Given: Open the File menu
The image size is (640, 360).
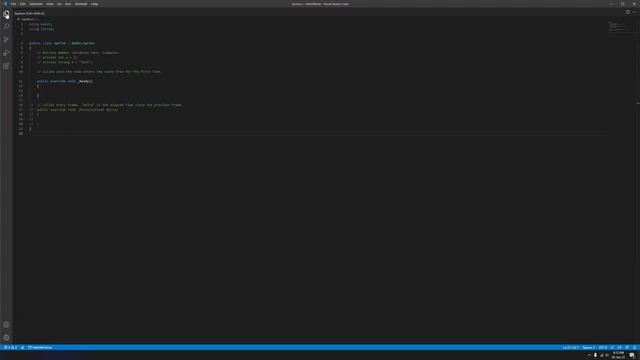Looking at the screenshot, I should (x=13, y=4).
